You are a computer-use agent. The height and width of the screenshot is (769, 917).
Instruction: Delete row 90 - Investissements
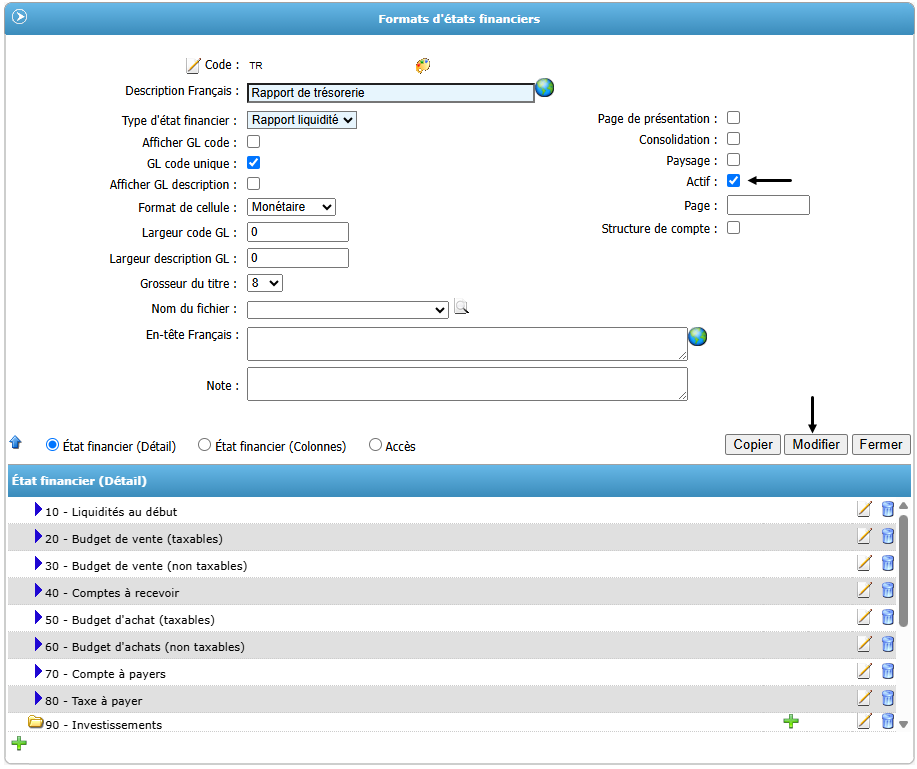(888, 721)
